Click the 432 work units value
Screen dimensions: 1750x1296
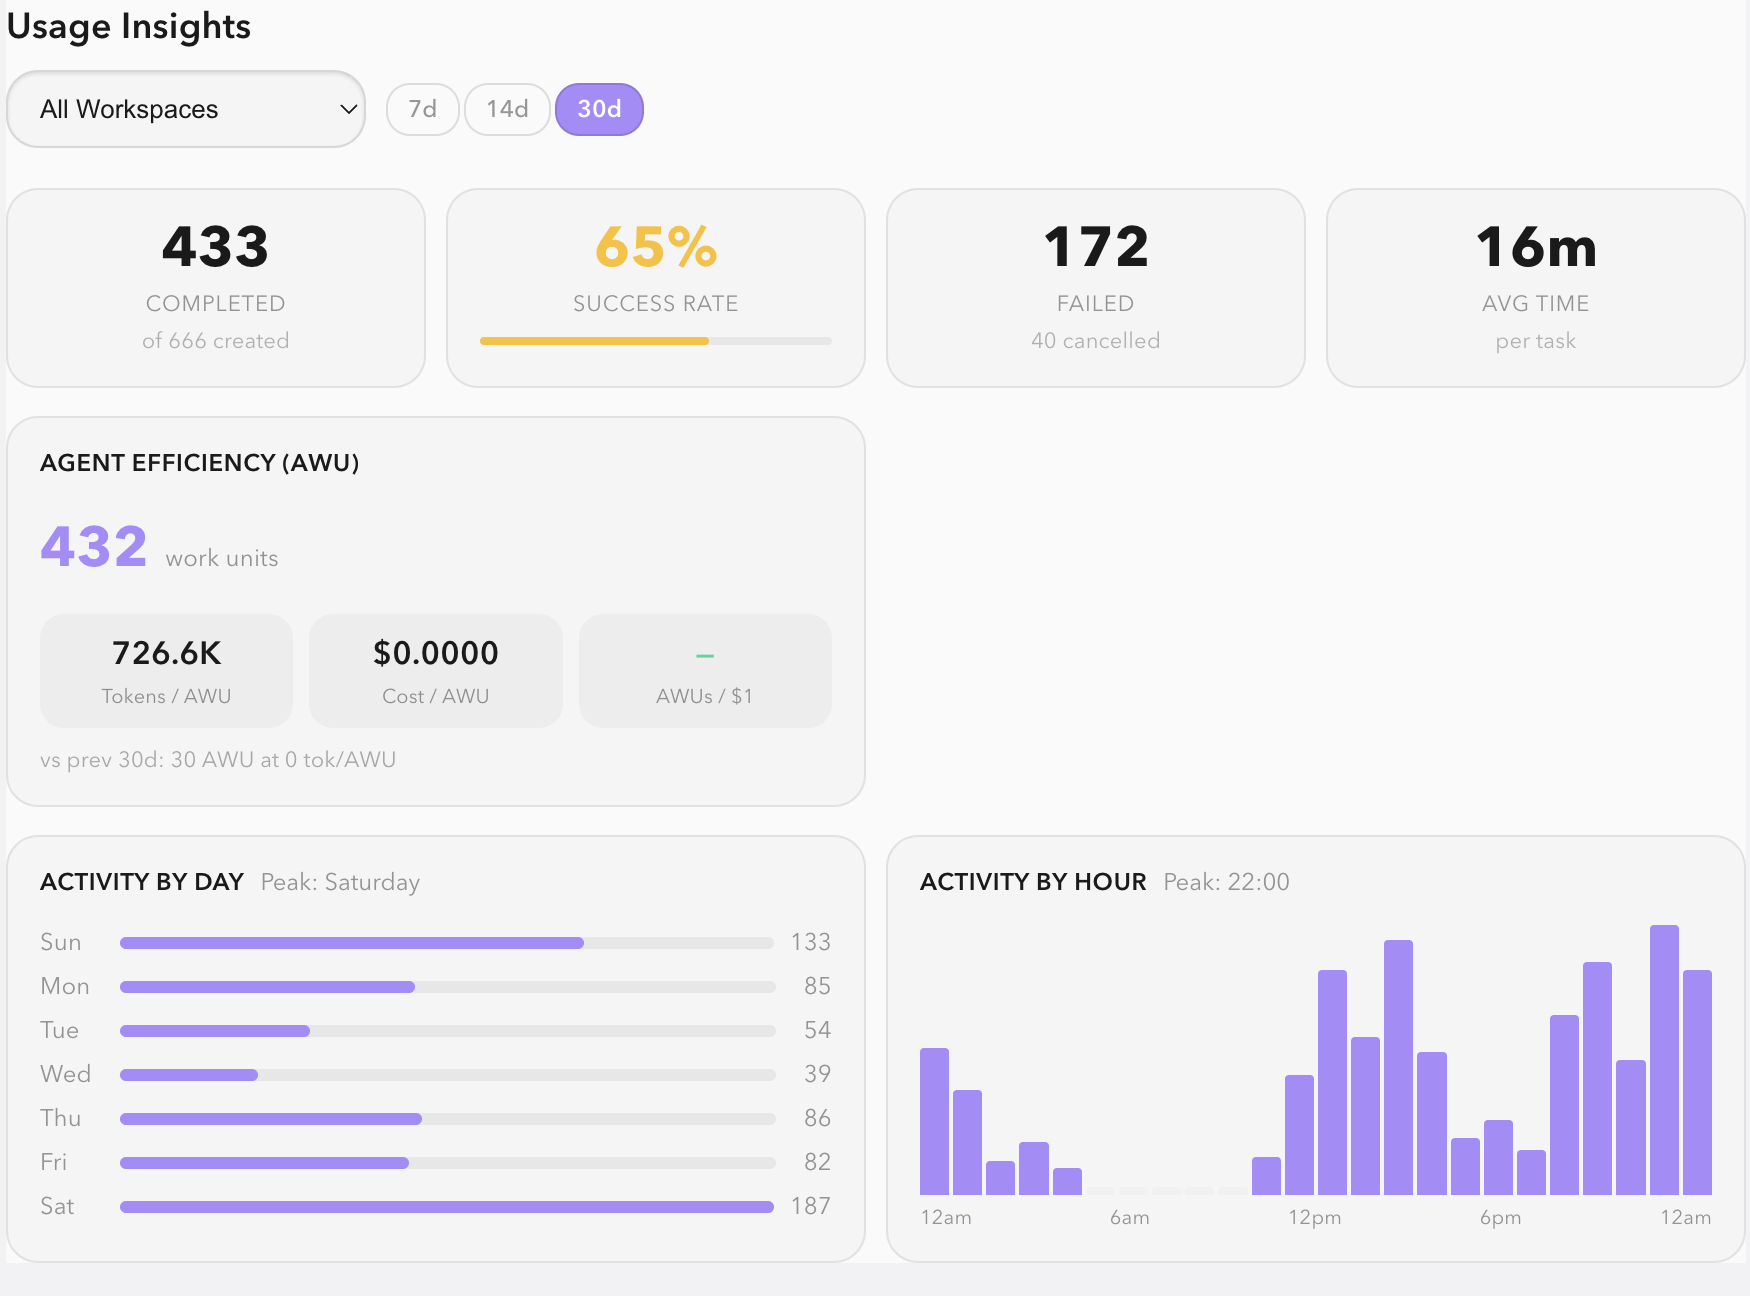click(x=93, y=545)
